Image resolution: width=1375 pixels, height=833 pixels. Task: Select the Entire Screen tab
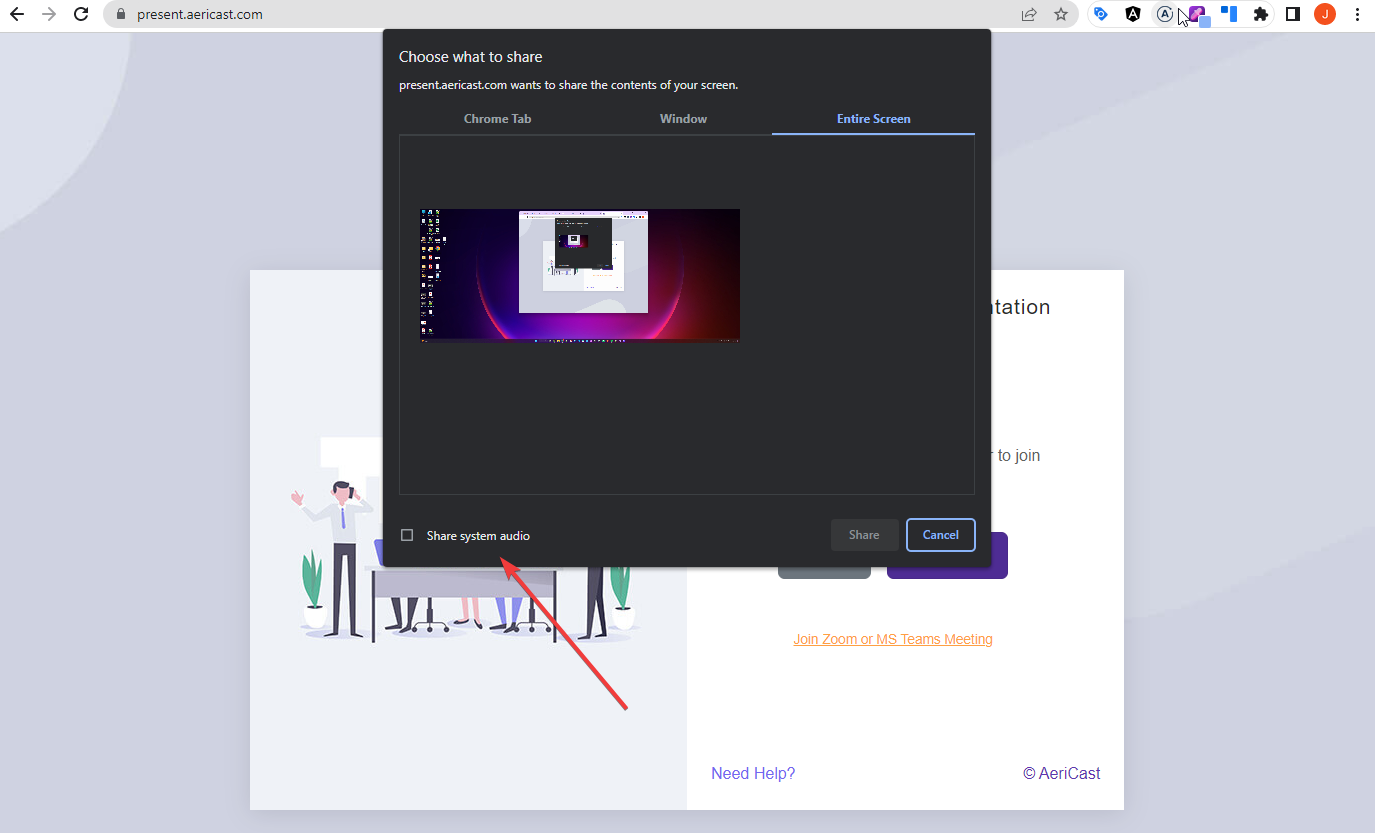pyautogui.click(x=872, y=118)
